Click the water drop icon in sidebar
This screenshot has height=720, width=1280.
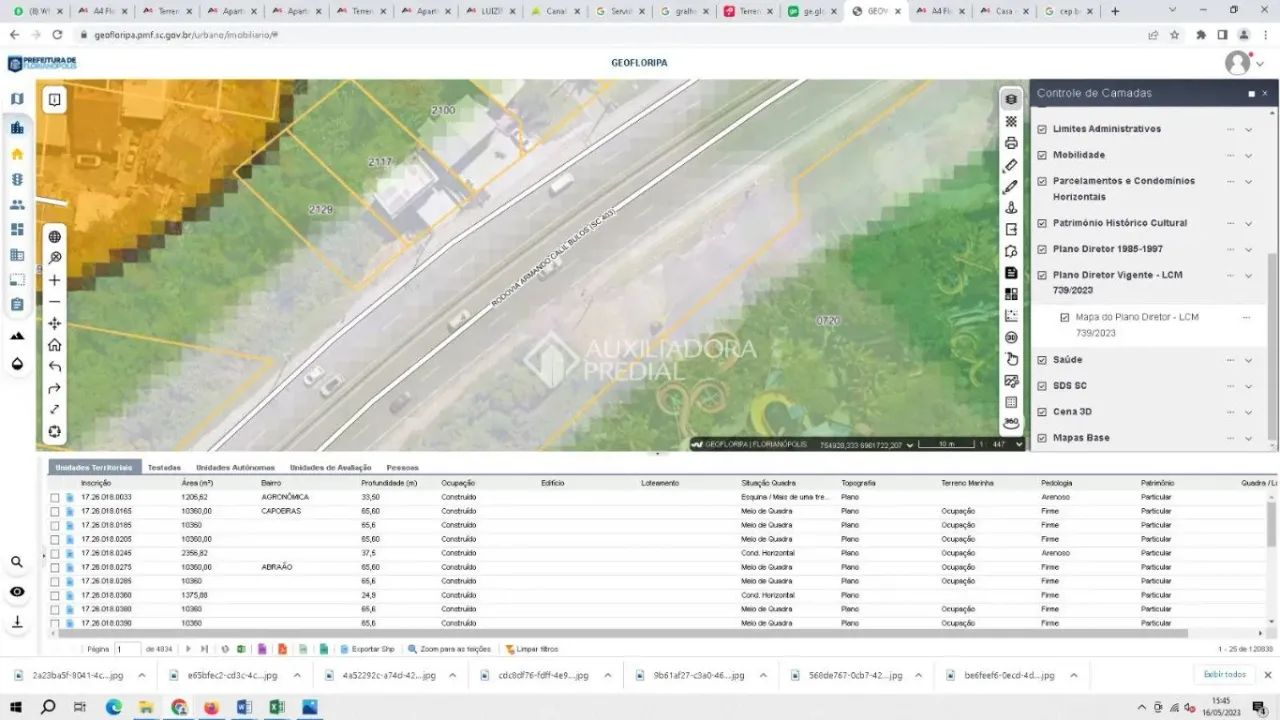[17, 364]
